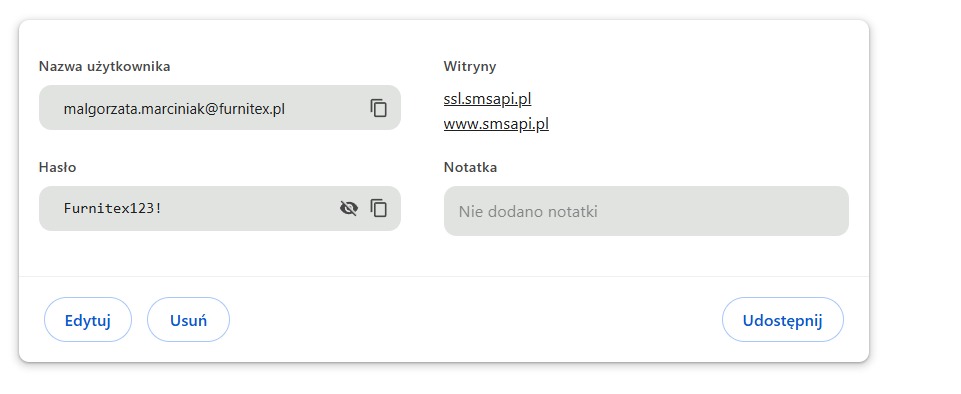Click the Edytuj button
The height and width of the screenshot is (394, 961).
pos(88,320)
